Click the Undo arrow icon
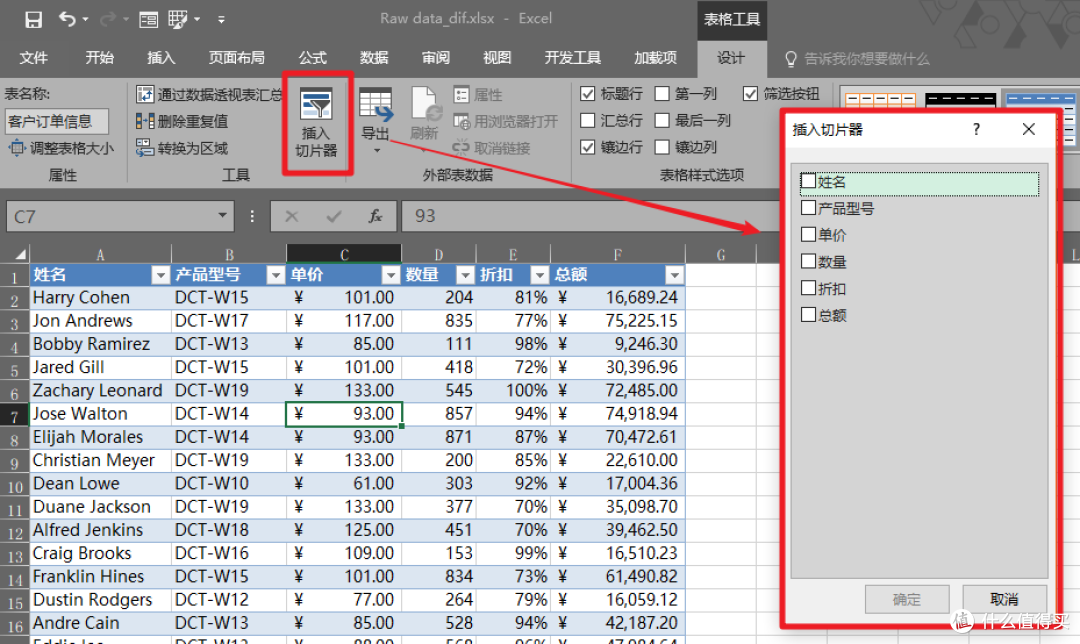 (x=67, y=19)
